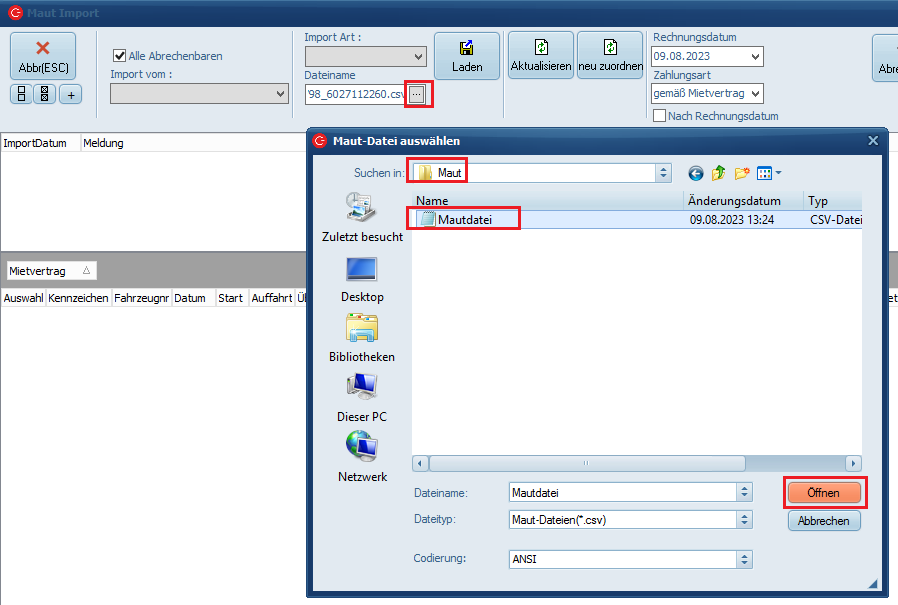Click the Aktualisieren refresh button

click(541, 56)
